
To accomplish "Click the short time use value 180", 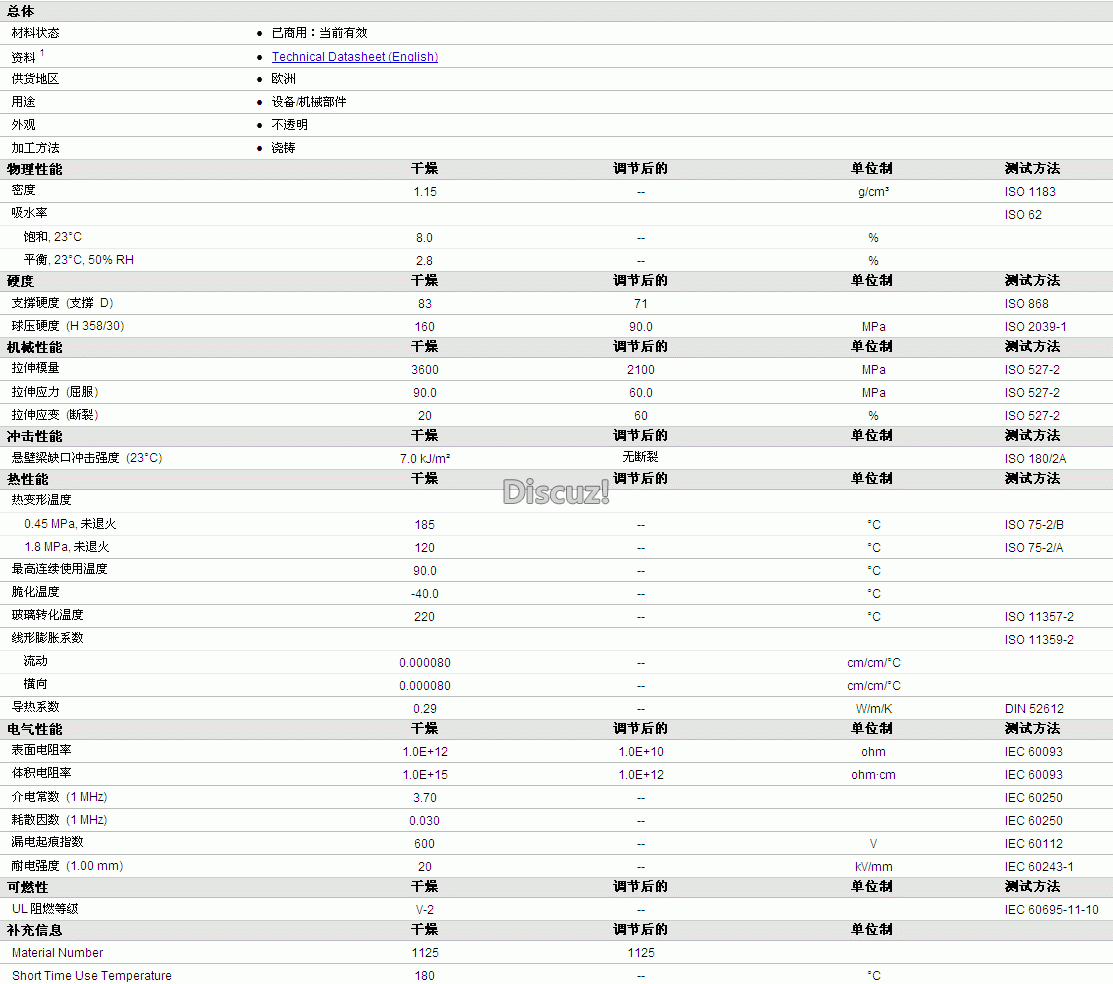I will point(424,975).
